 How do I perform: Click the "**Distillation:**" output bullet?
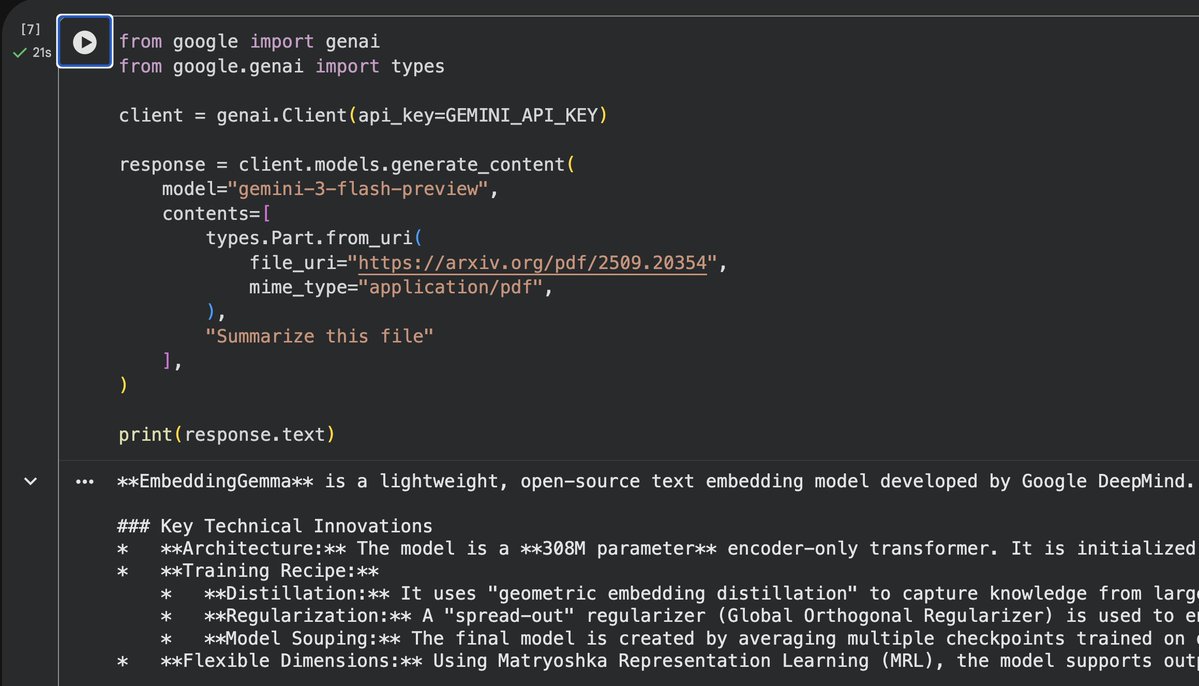(297, 593)
